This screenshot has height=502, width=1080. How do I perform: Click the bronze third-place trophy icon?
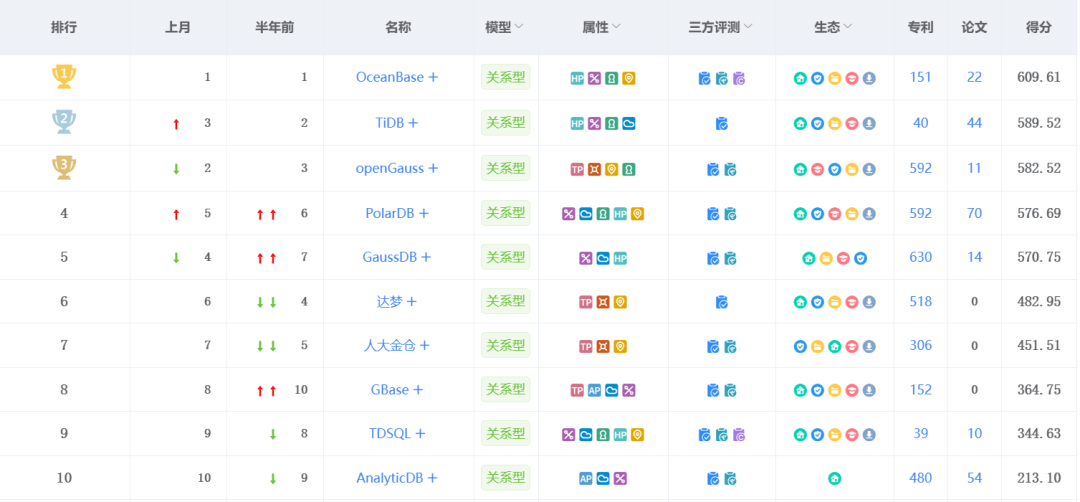[64, 167]
